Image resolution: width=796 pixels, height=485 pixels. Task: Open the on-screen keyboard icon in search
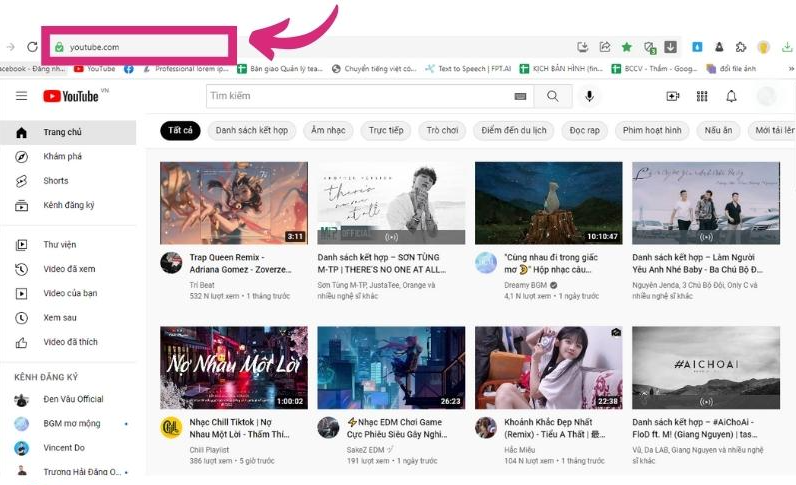click(x=520, y=96)
